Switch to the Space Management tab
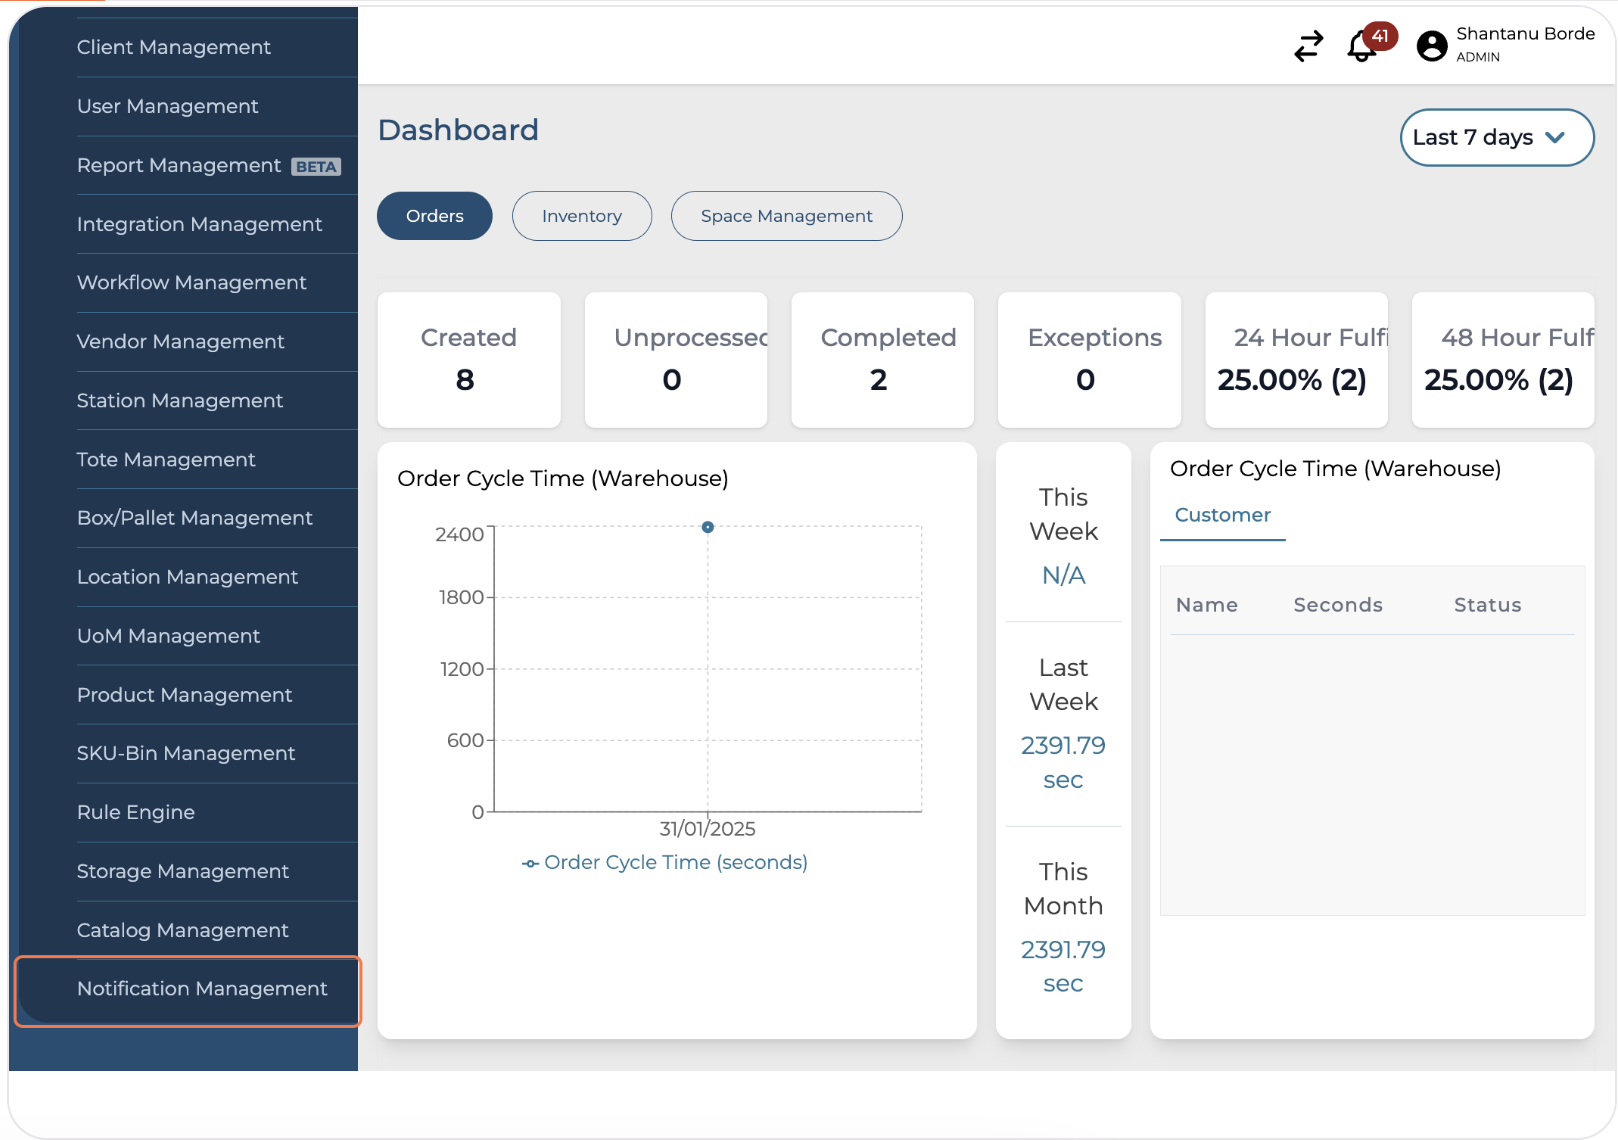This screenshot has height=1140, width=1618. [786, 216]
